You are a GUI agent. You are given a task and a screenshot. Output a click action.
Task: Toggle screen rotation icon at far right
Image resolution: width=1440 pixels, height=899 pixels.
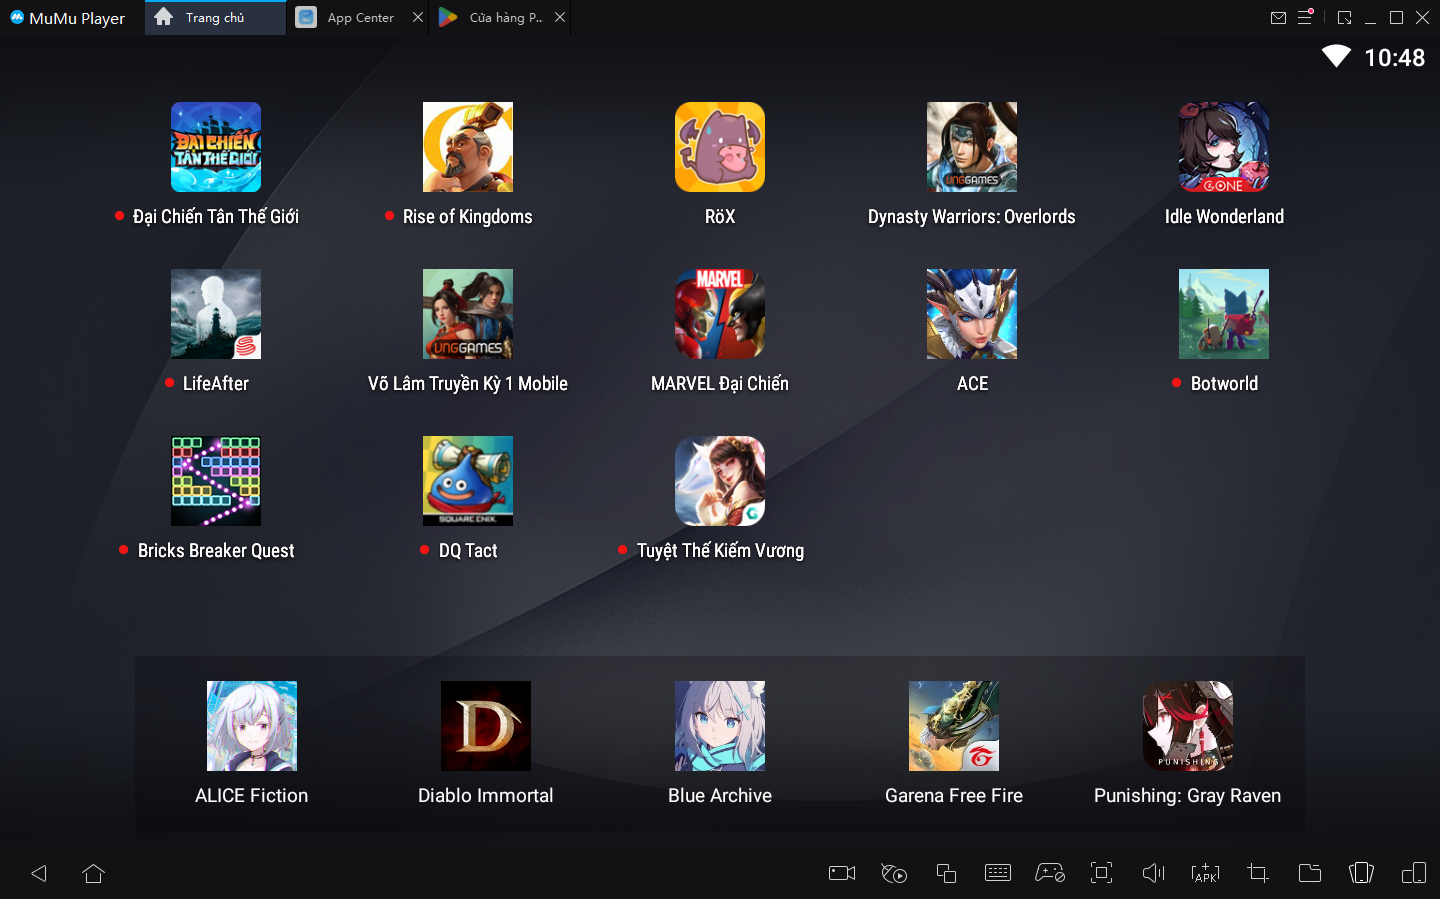(1413, 873)
